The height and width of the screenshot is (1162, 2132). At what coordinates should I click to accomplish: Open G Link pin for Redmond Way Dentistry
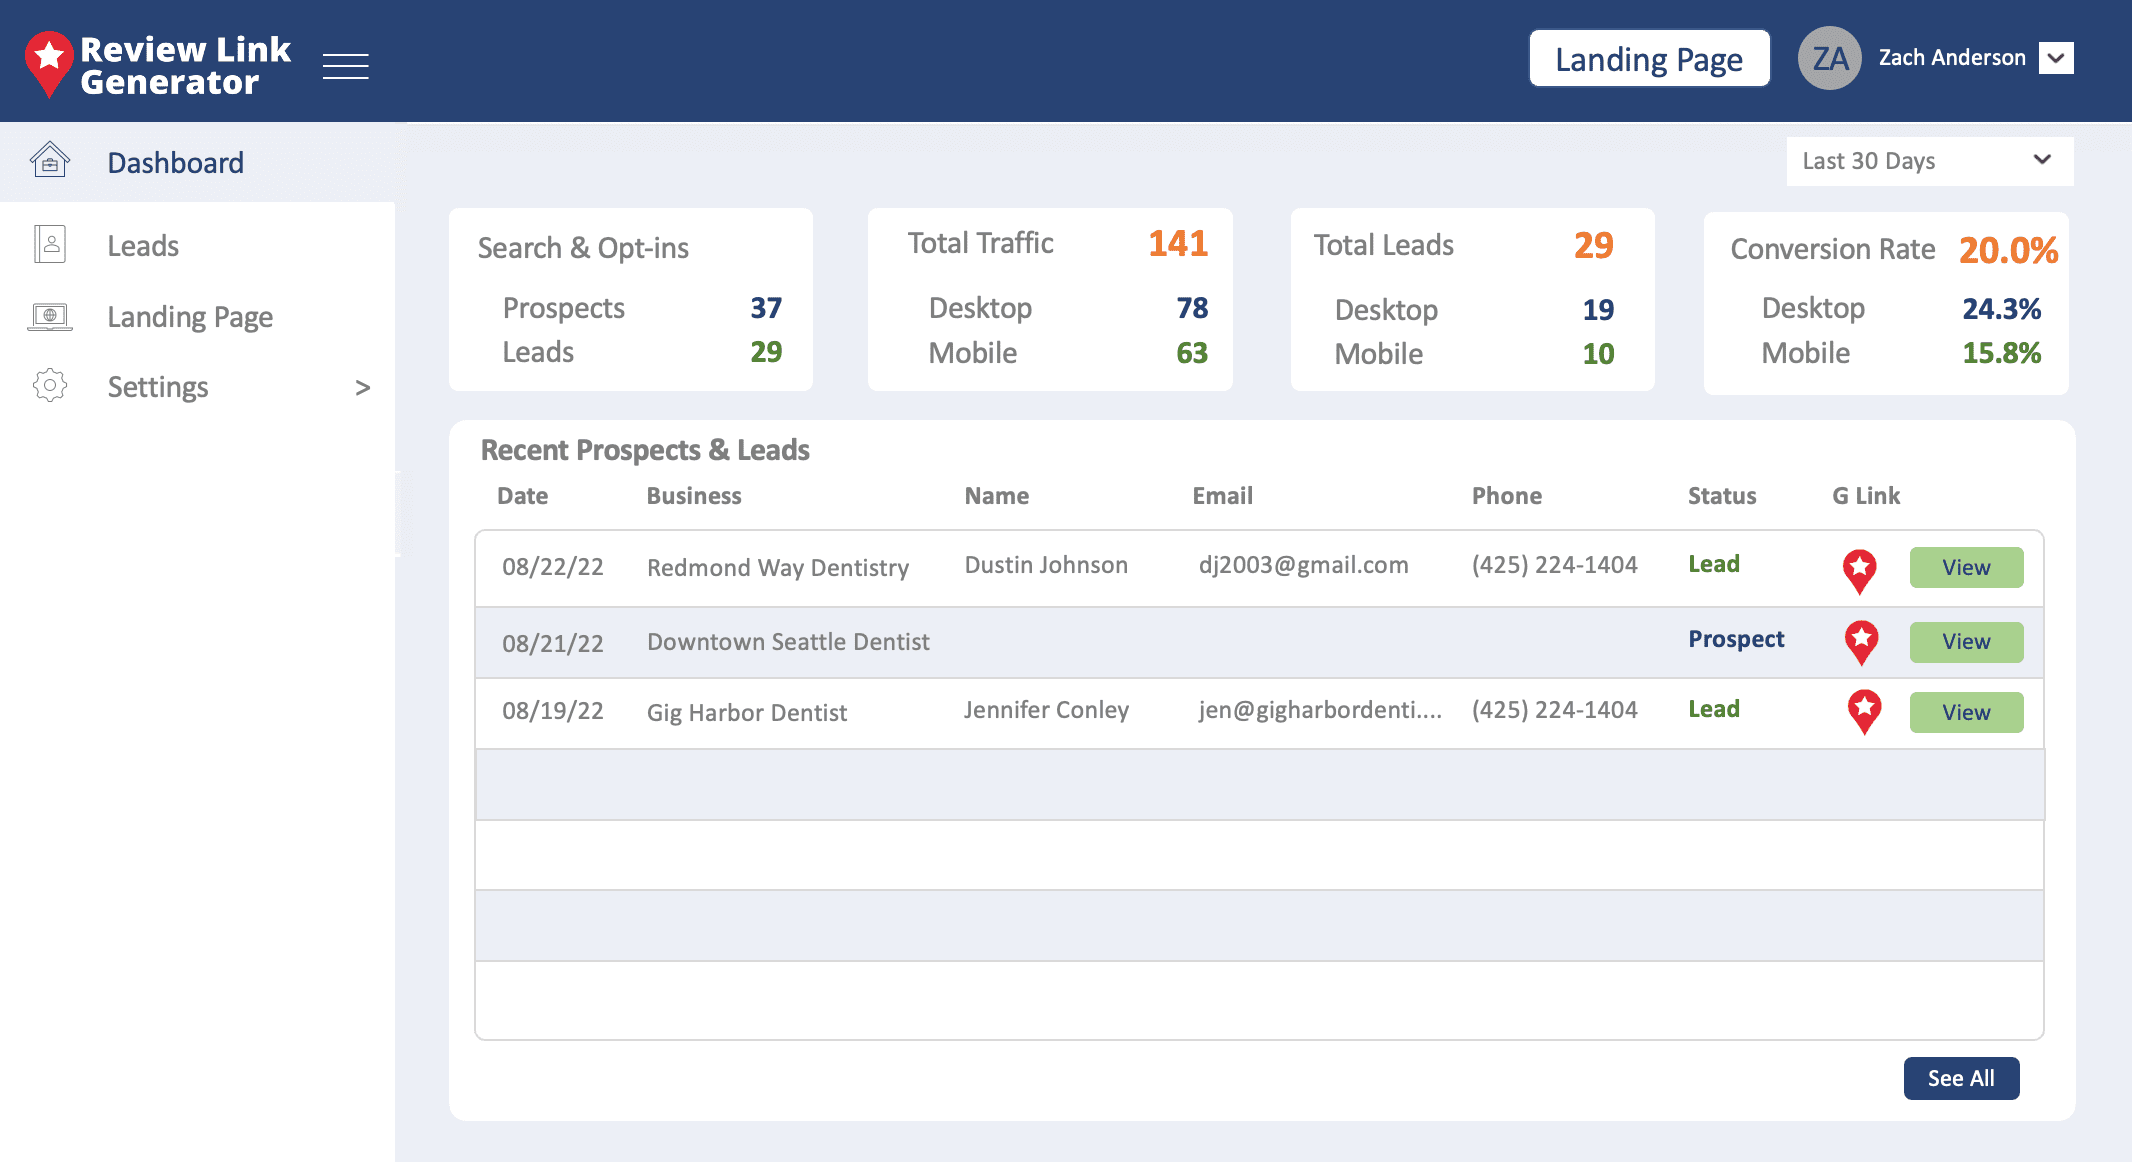[1859, 570]
